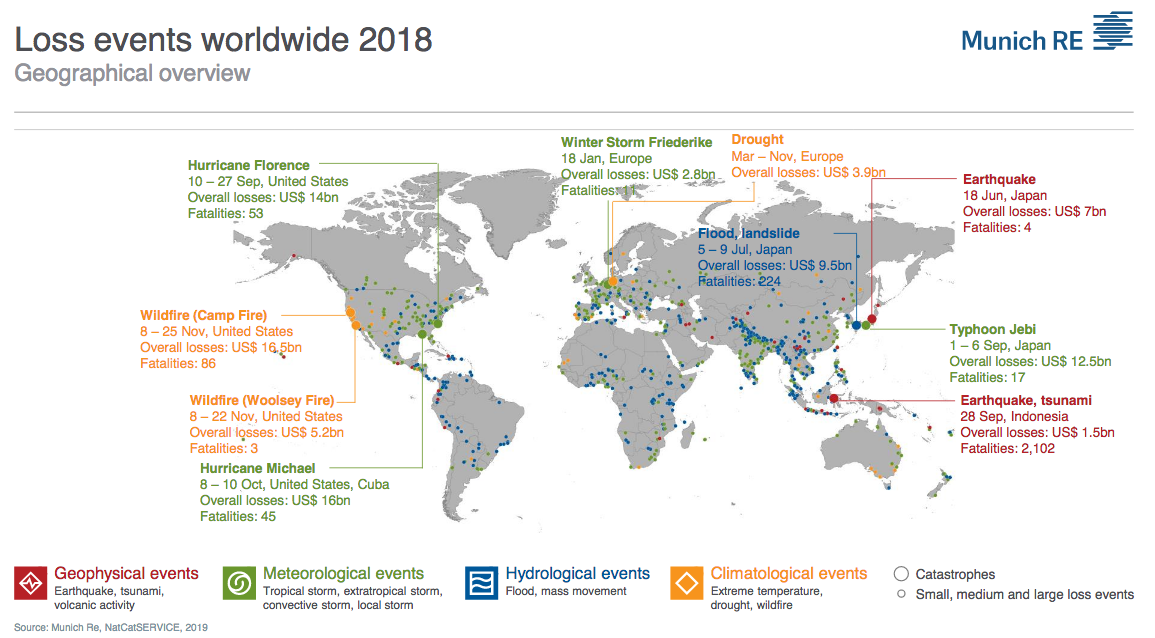Click the source citation Munich Re NatCatSERVICE
Image resolution: width=1155 pixels, height=638 pixels.
(x=110, y=627)
